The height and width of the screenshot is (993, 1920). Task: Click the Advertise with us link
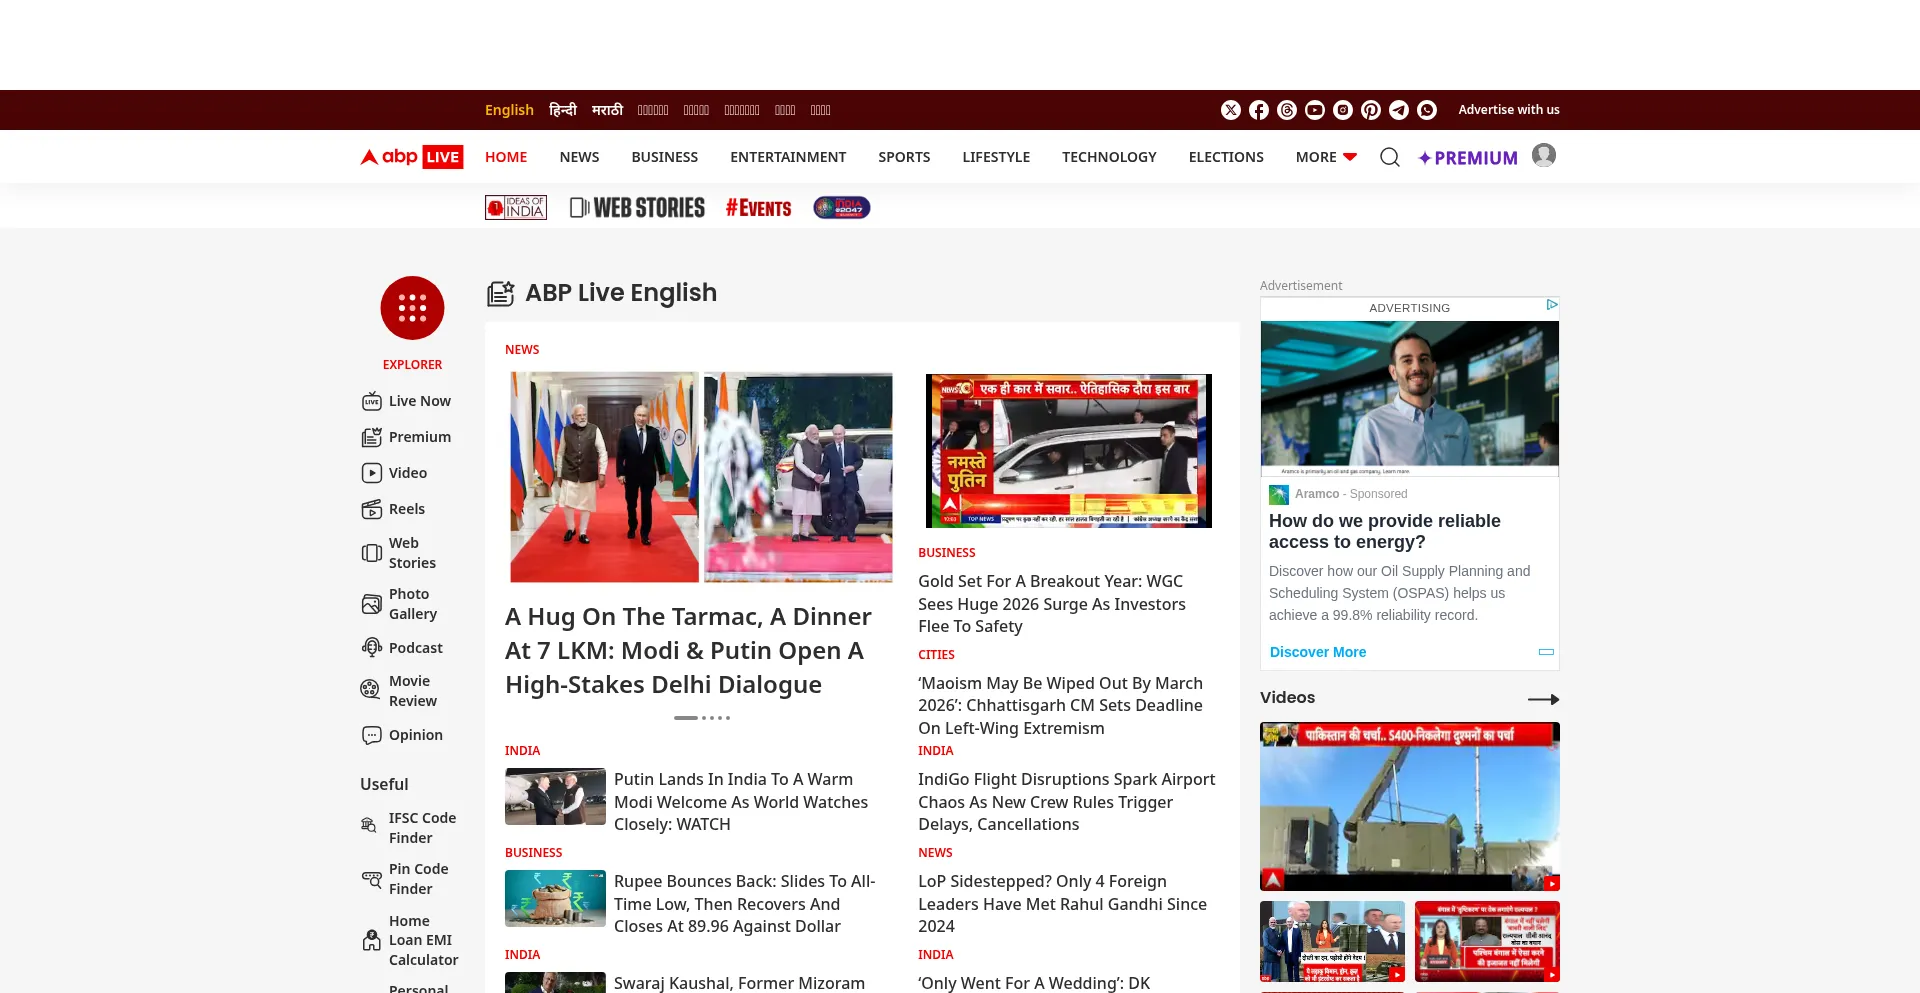point(1508,110)
